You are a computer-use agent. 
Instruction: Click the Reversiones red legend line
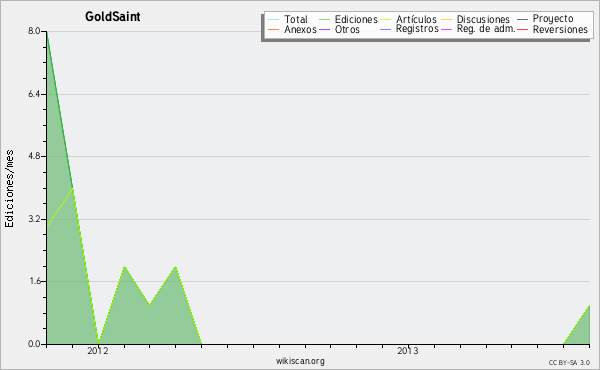point(522,29)
